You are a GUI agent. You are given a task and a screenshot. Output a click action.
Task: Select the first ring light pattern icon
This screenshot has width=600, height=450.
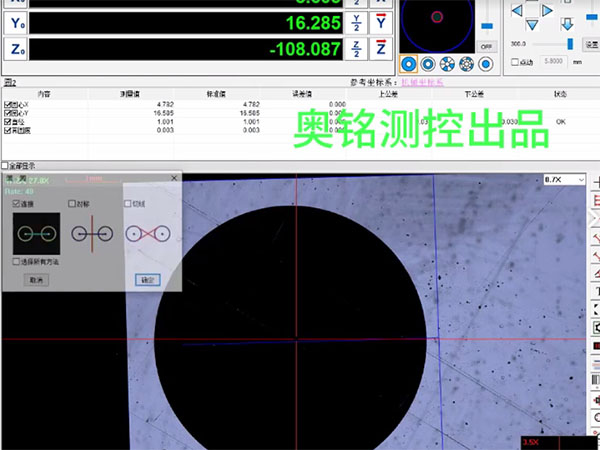coord(408,64)
